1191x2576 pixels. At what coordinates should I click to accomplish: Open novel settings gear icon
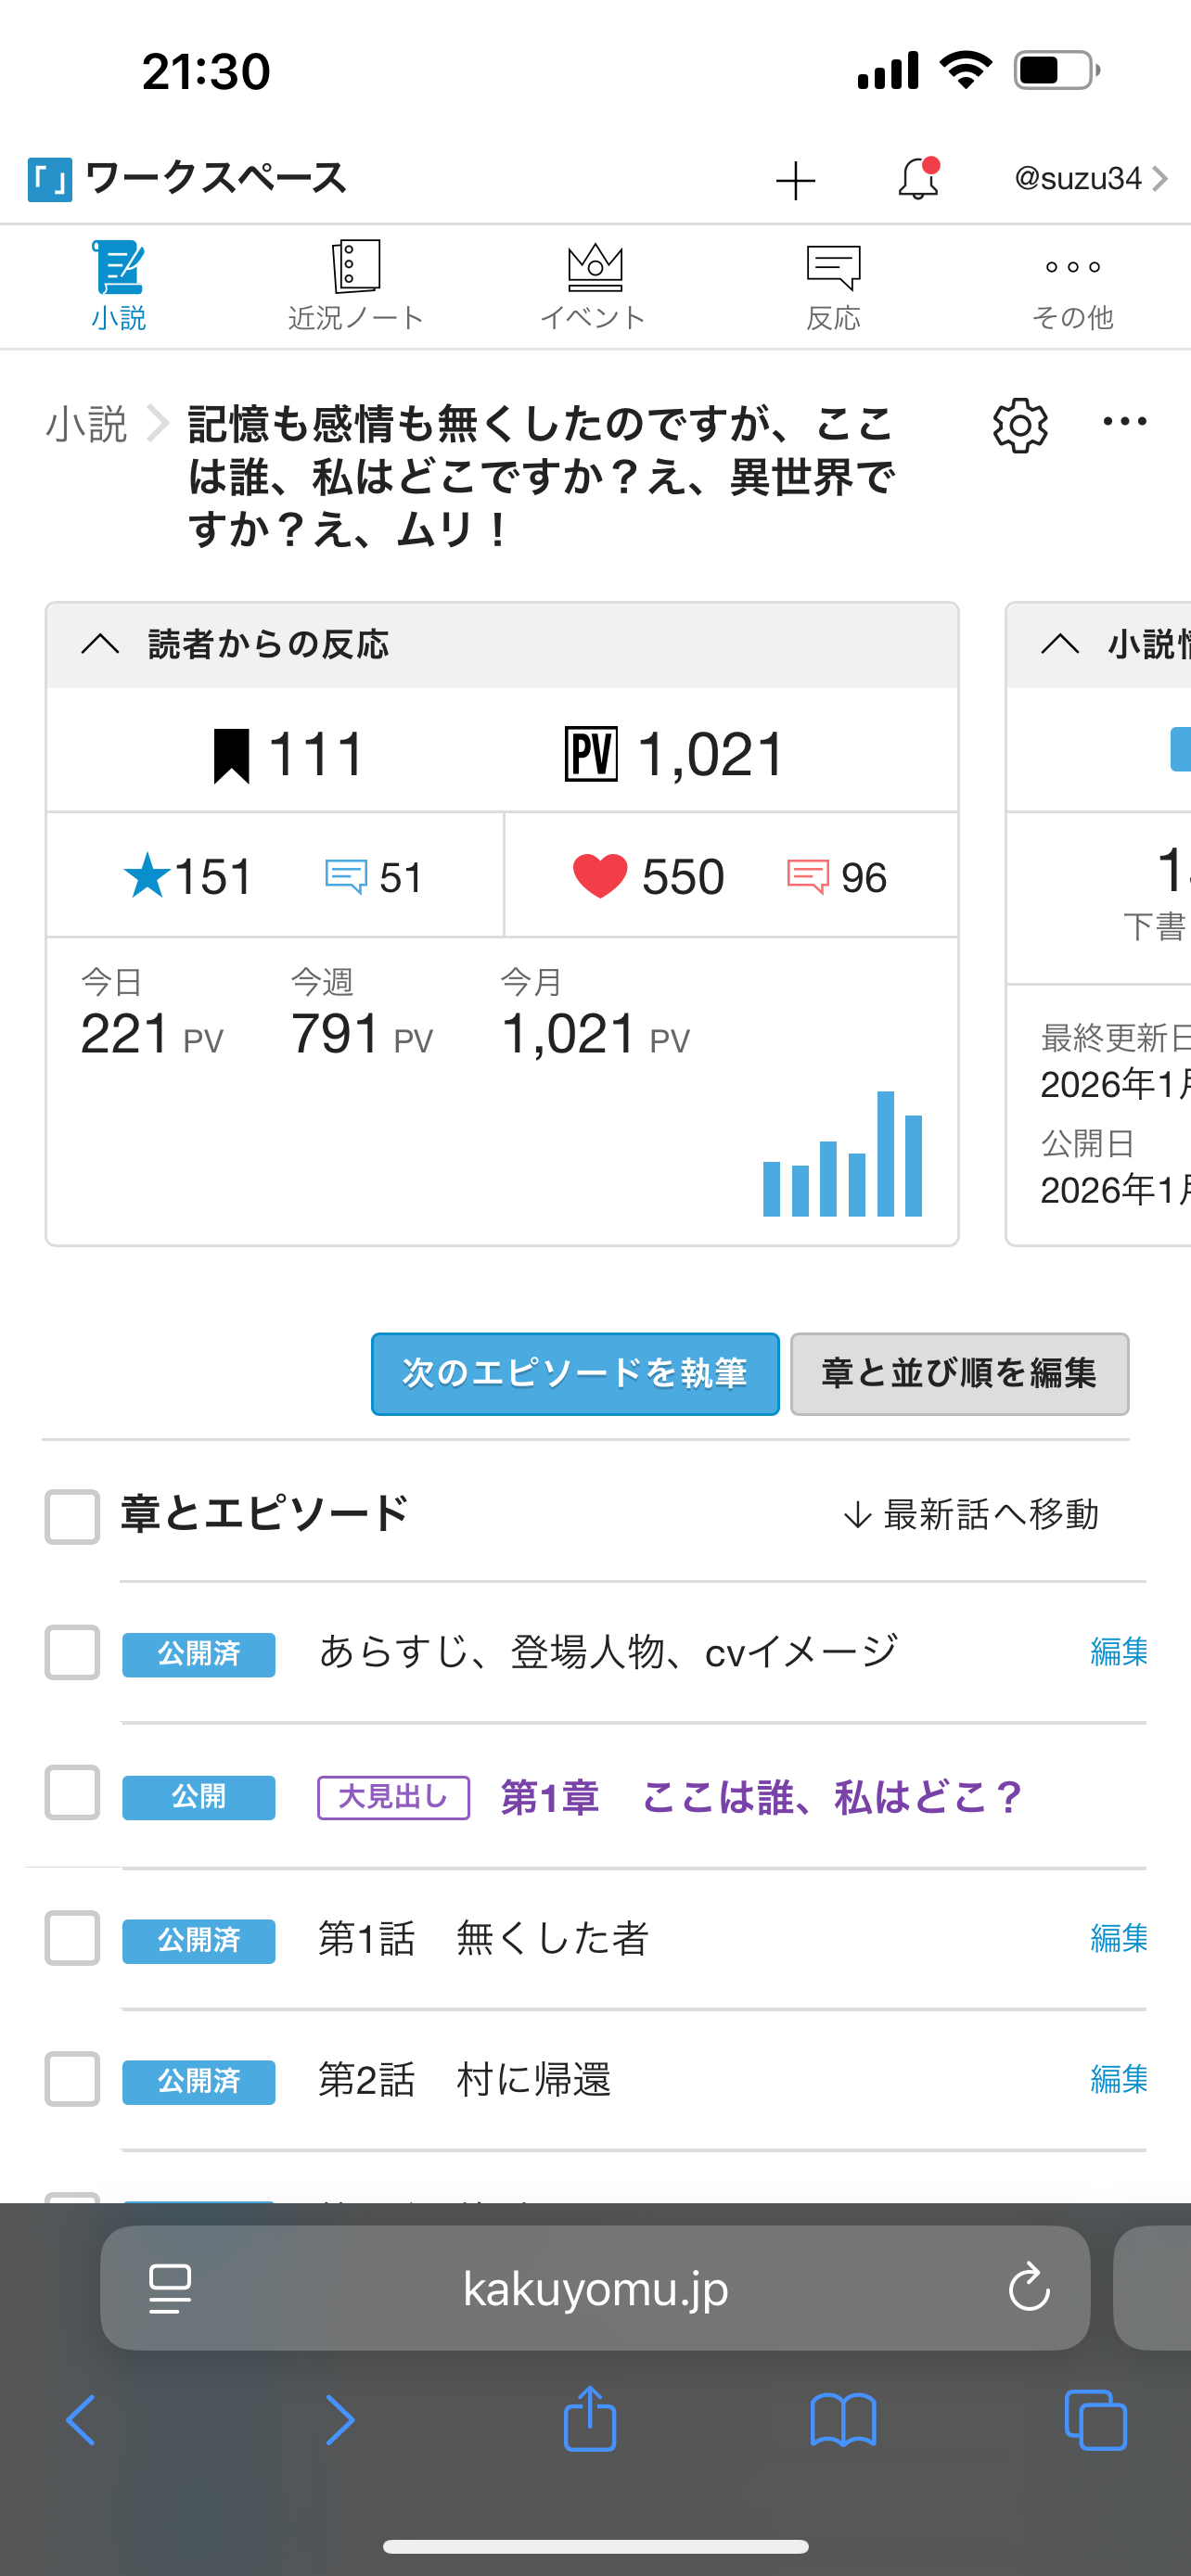click(x=1019, y=426)
